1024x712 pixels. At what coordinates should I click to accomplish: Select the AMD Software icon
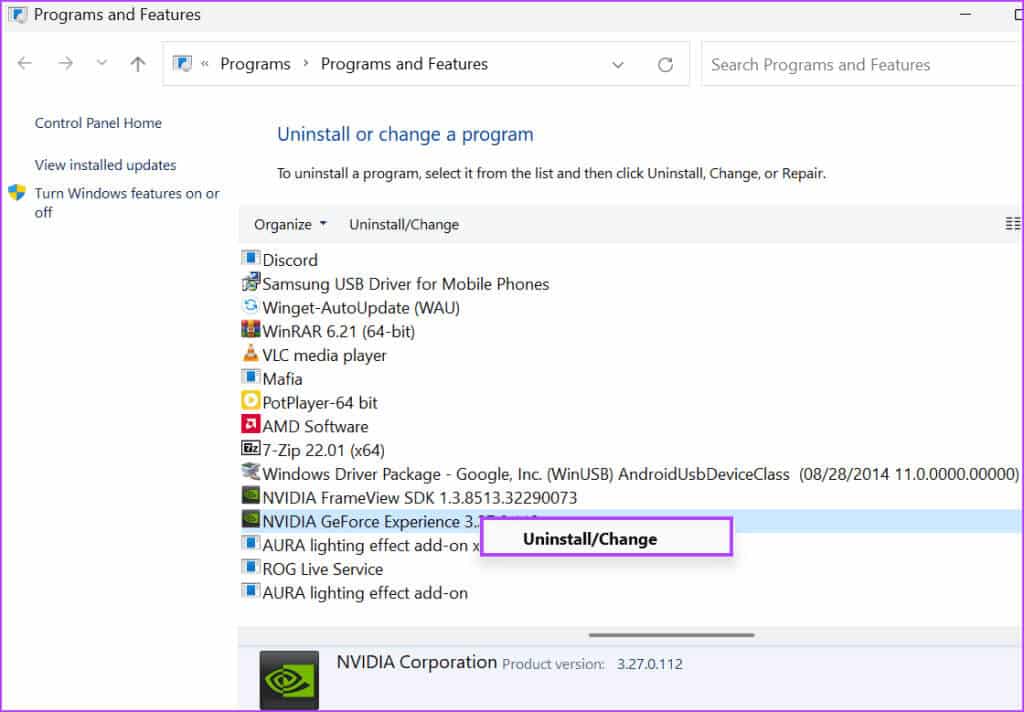[251, 425]
